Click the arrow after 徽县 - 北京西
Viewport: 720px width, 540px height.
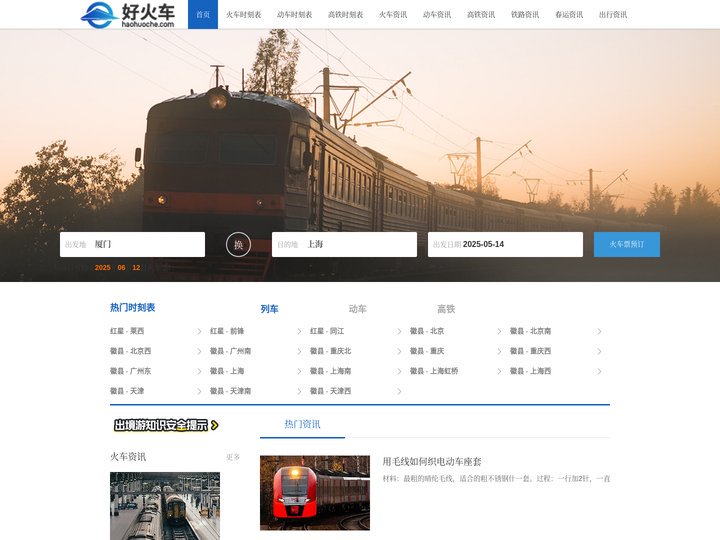point(199,351)
